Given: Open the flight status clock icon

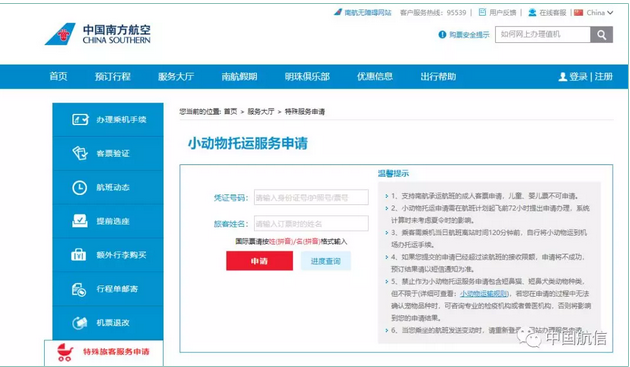Looking at the screenshot, I should 80,187.
